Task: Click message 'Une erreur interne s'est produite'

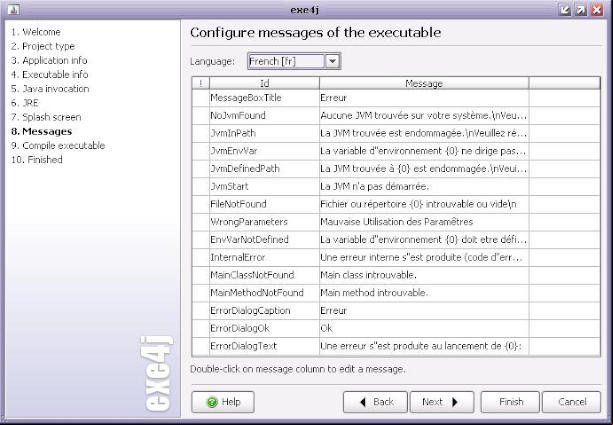Action: (x=424, y=257)
